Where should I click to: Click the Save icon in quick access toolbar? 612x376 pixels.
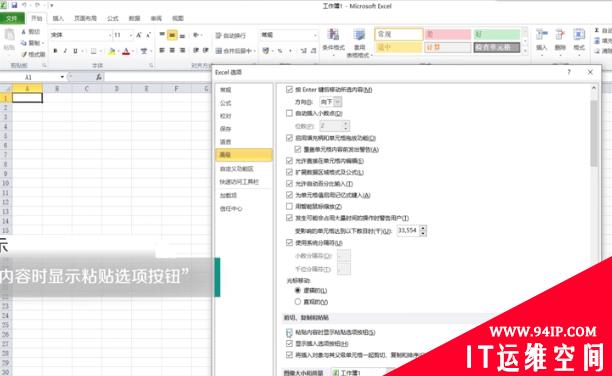pyautogui.click(x=14, y=5)
